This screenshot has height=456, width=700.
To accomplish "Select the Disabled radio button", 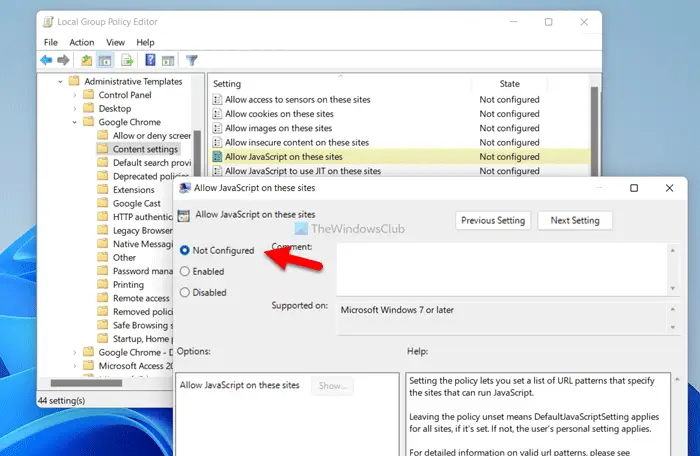I will point(184,293).
